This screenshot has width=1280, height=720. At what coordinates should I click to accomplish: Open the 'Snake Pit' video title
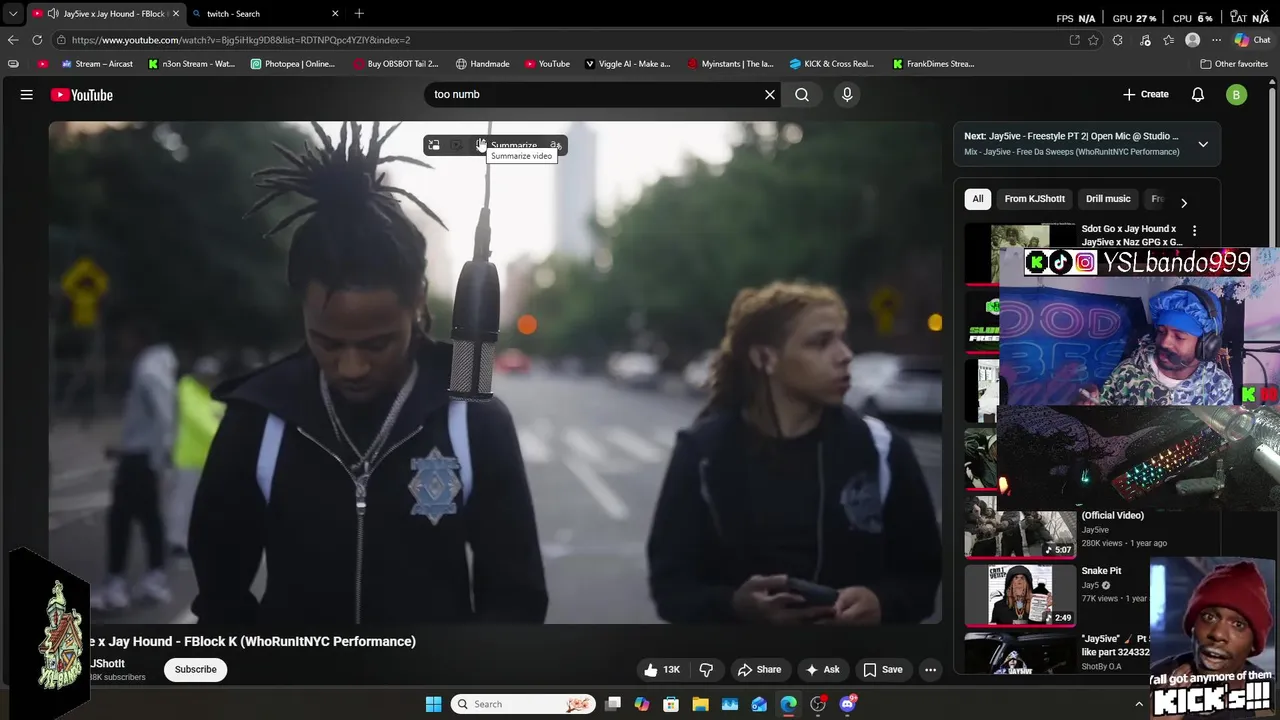click(1101, 571)
